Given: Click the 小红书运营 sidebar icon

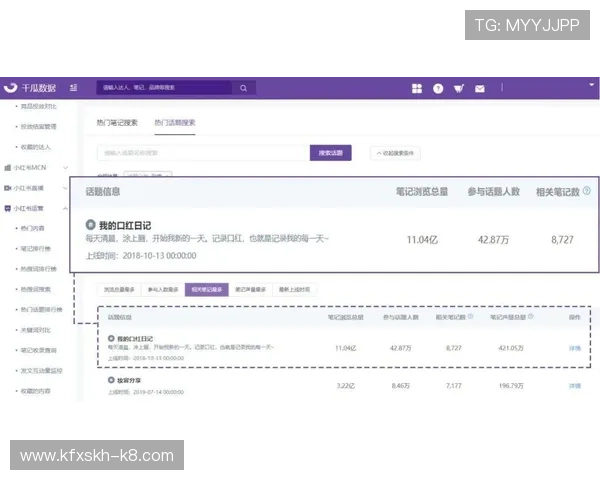Looking at the screenshot, I should 7,208.
